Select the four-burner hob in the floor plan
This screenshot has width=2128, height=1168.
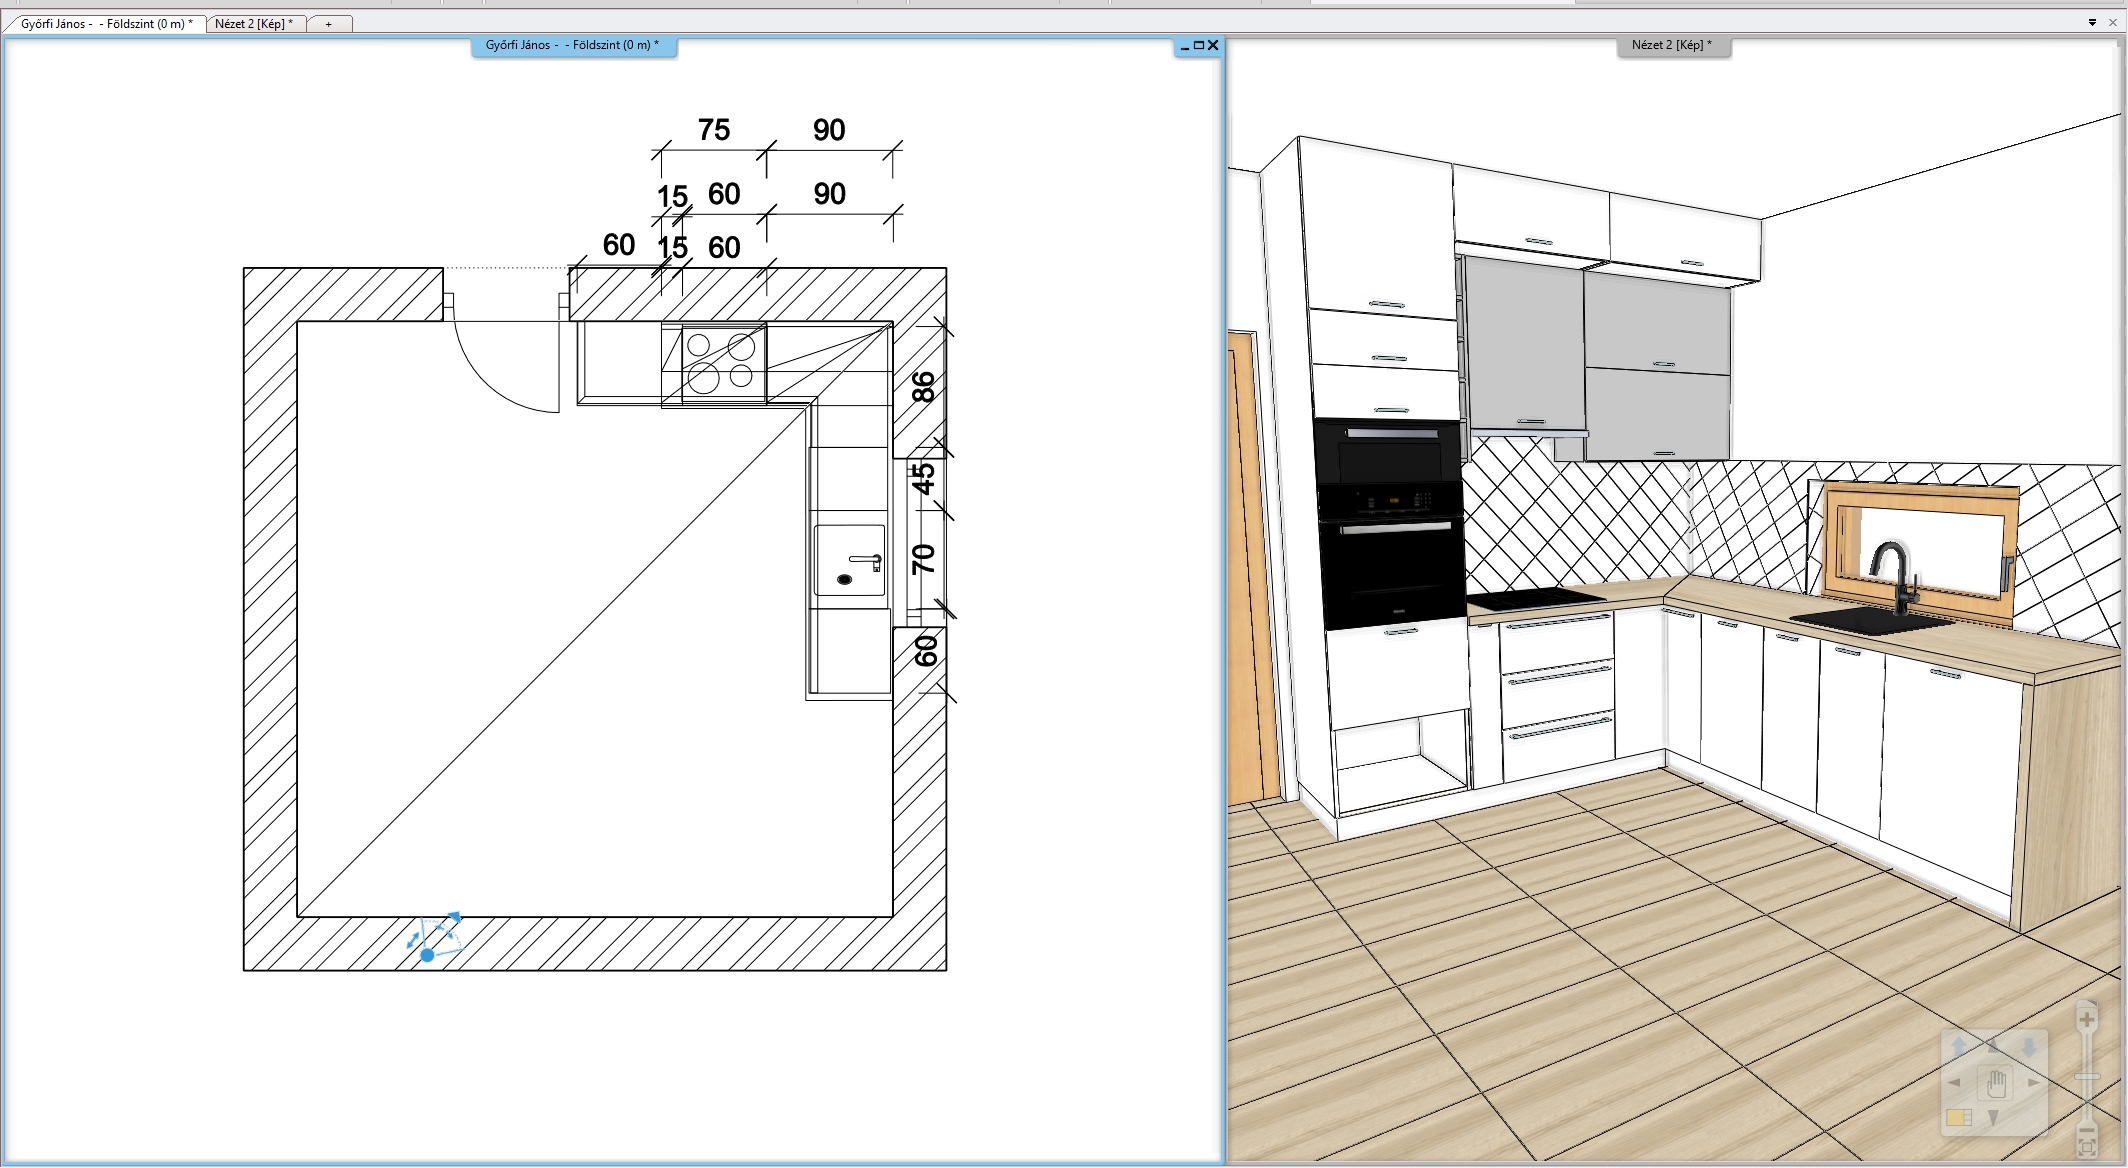[x=724, y=363]
